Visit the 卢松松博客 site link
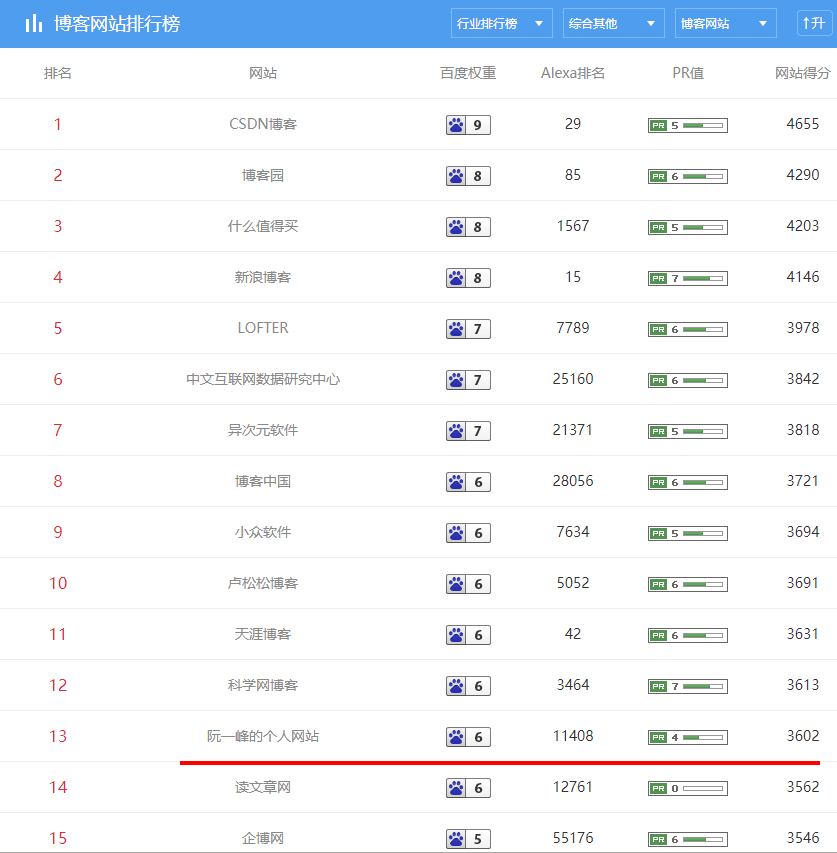The width and height of the screenshot is (837, 853). click(263, 583)
